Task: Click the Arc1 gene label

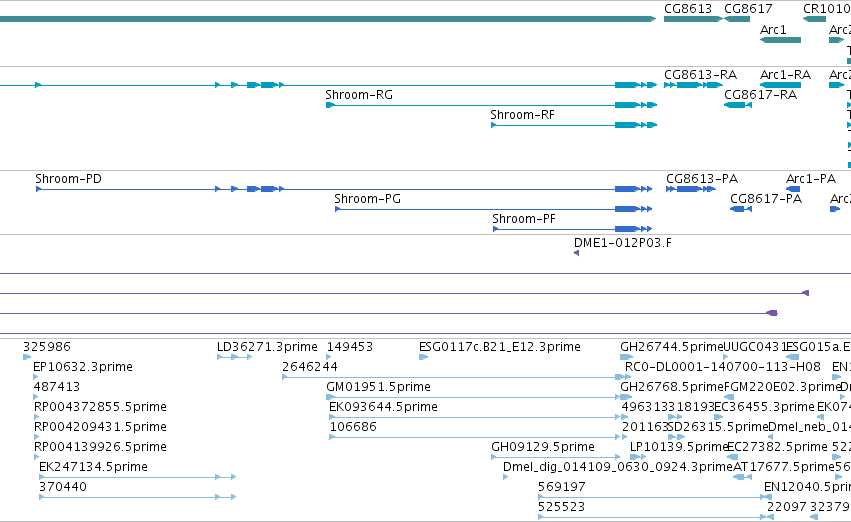Action: coord(773,29)
